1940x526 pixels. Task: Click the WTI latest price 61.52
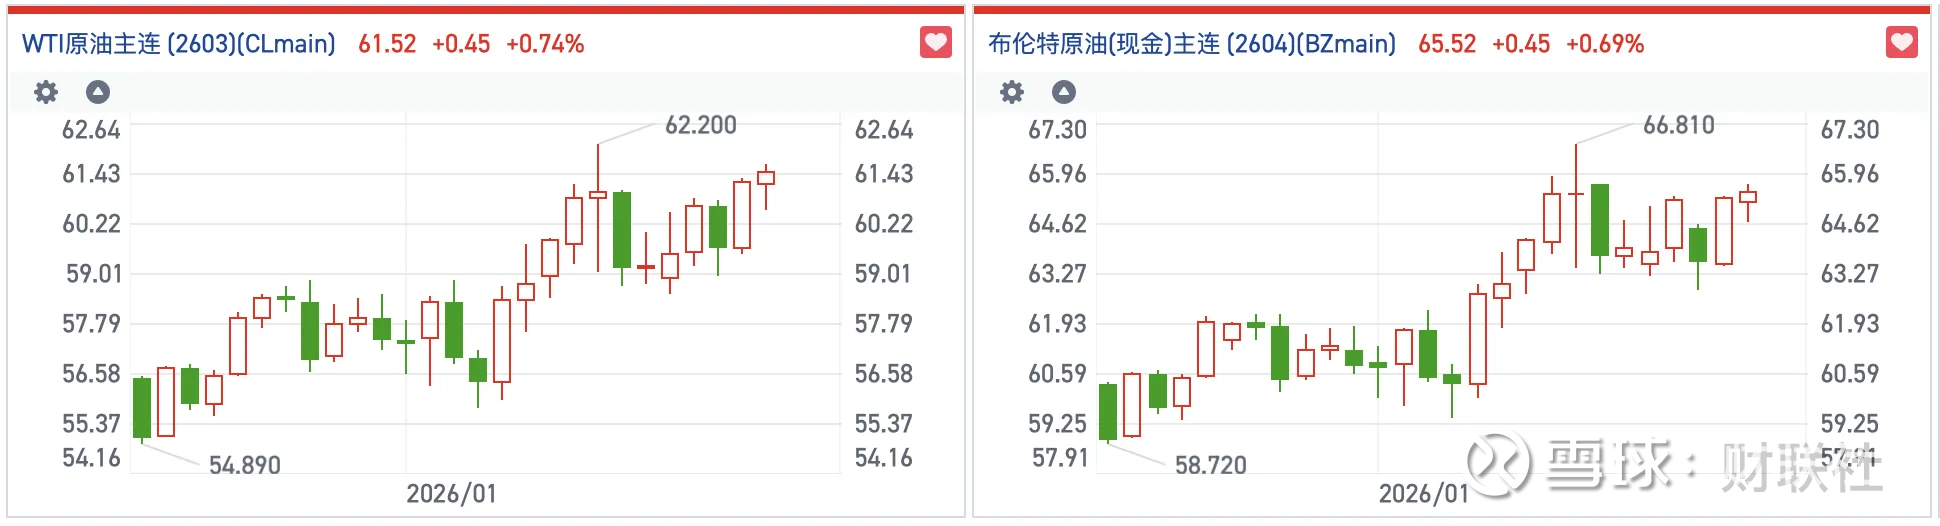click(x=387, y=44)
